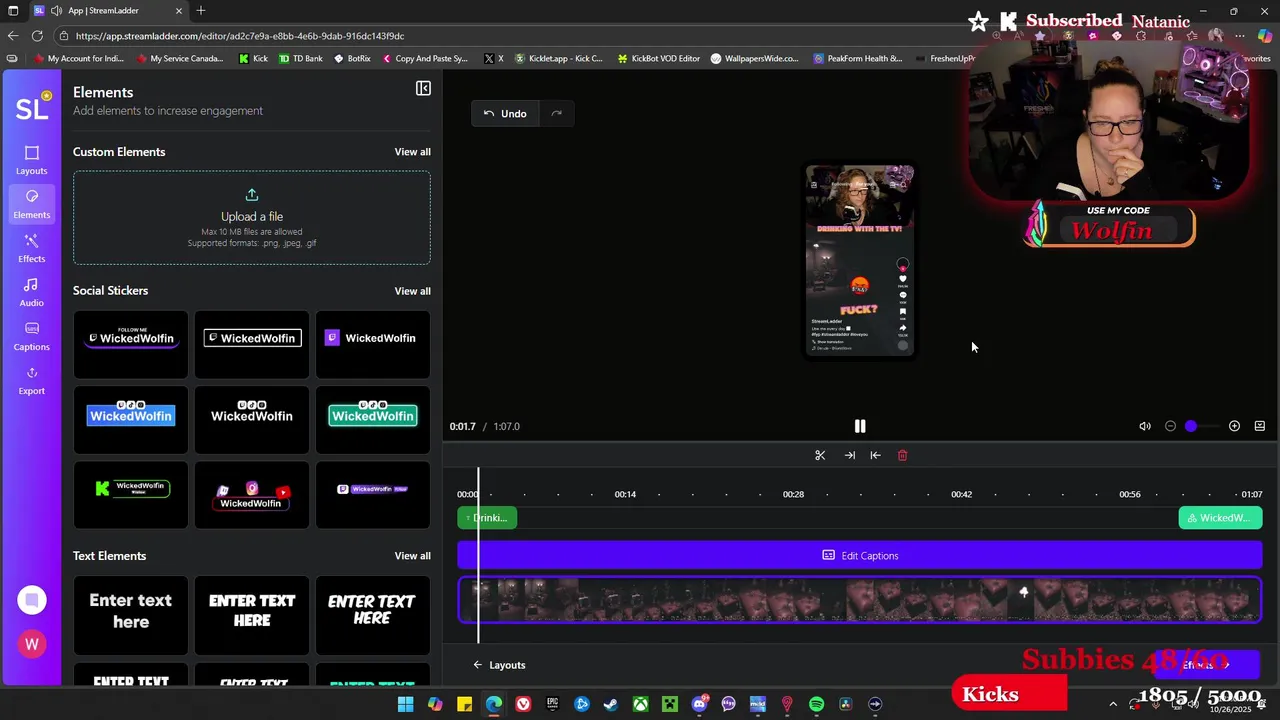This screenshot has height=720, width=1280.
Task: Click the StreamLadder SL logo
Action: [x=31, y=108]
